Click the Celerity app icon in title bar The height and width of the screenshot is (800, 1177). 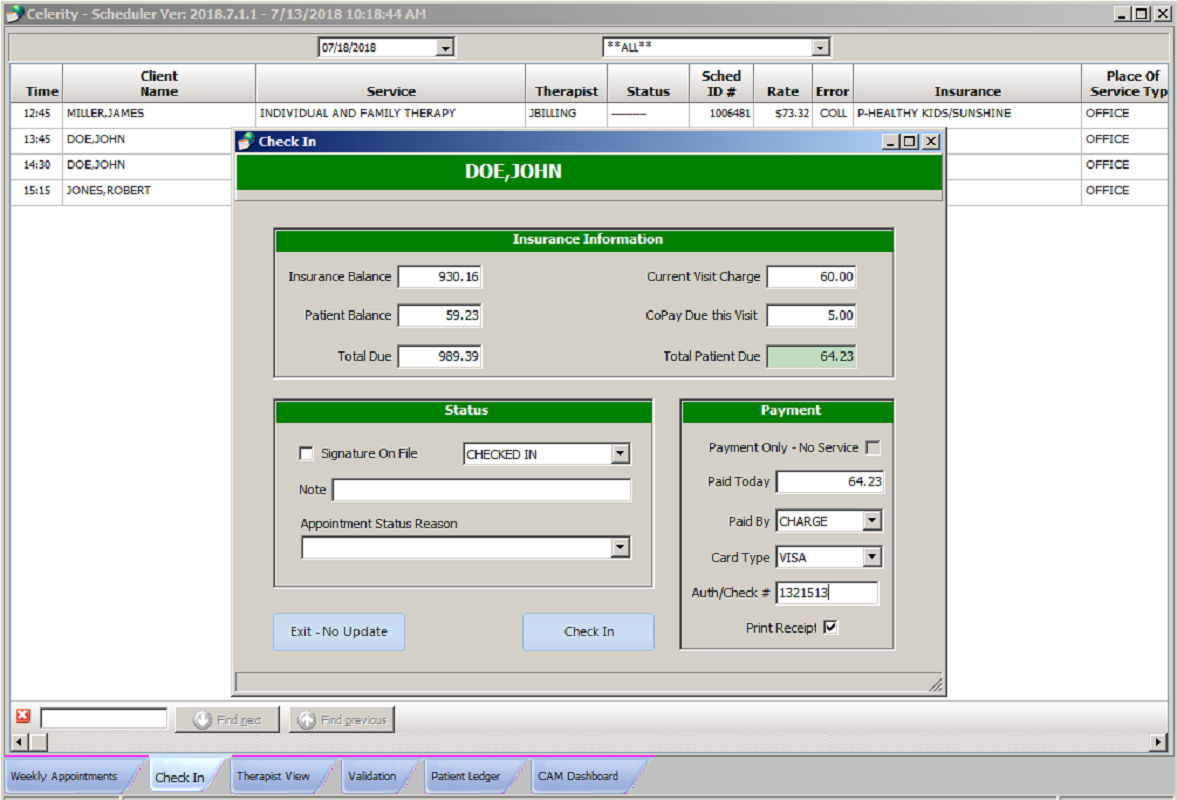[14, 14]
